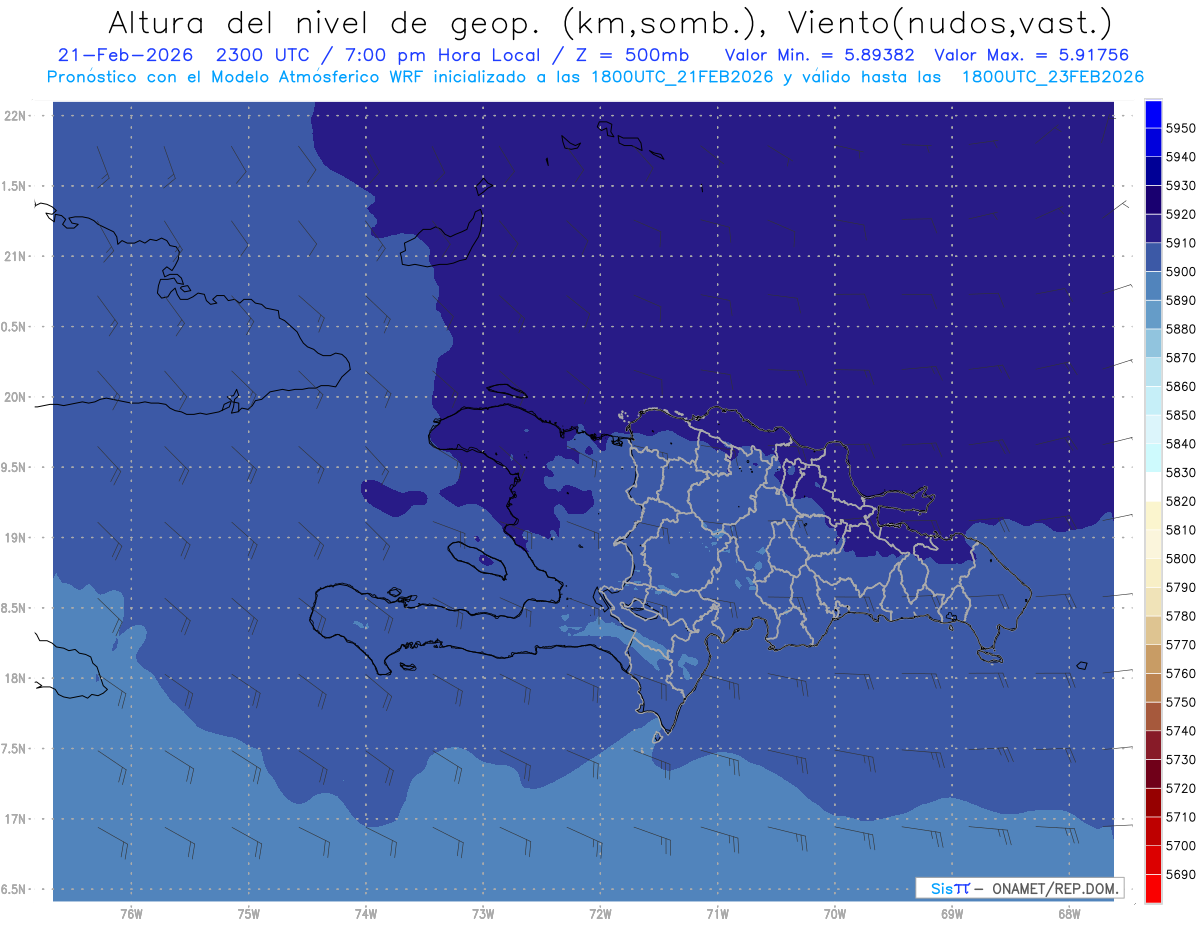Image resolution: width=1200 pixels, height=927 pixels.
Task: Click the '20N' latitude label
Action: pos(15,397)
